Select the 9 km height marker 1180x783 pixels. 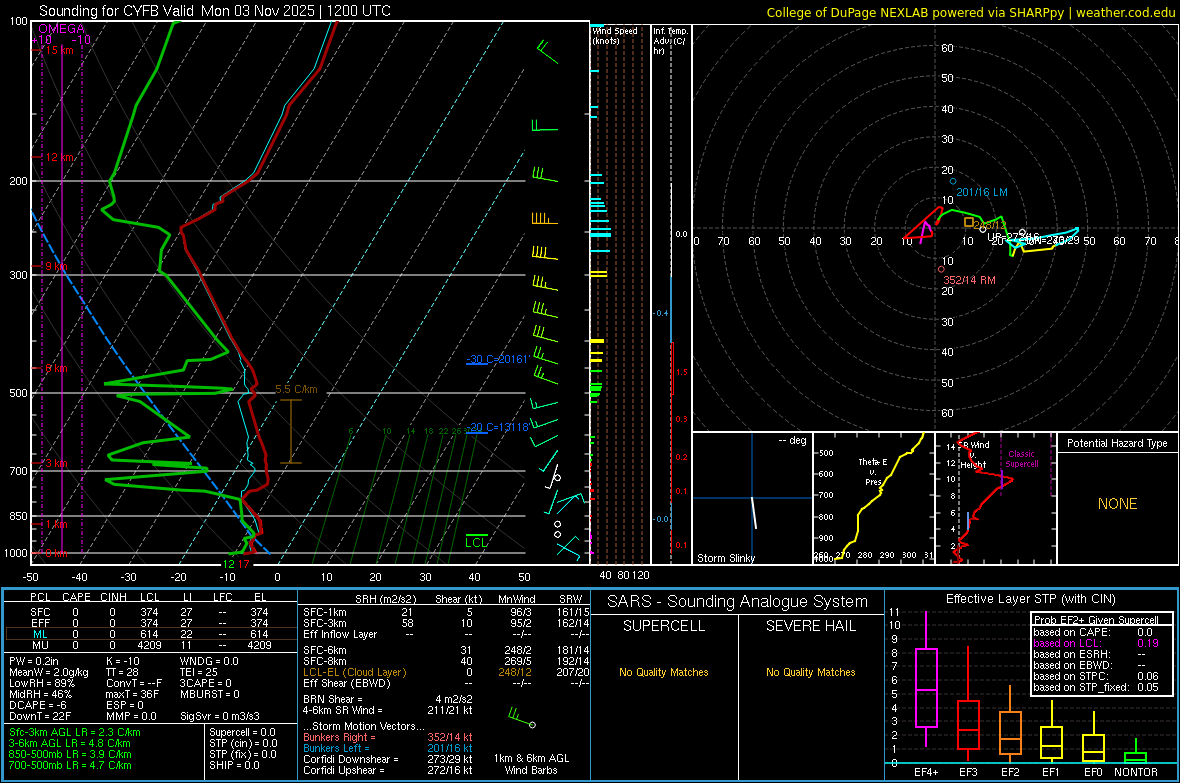56,267
